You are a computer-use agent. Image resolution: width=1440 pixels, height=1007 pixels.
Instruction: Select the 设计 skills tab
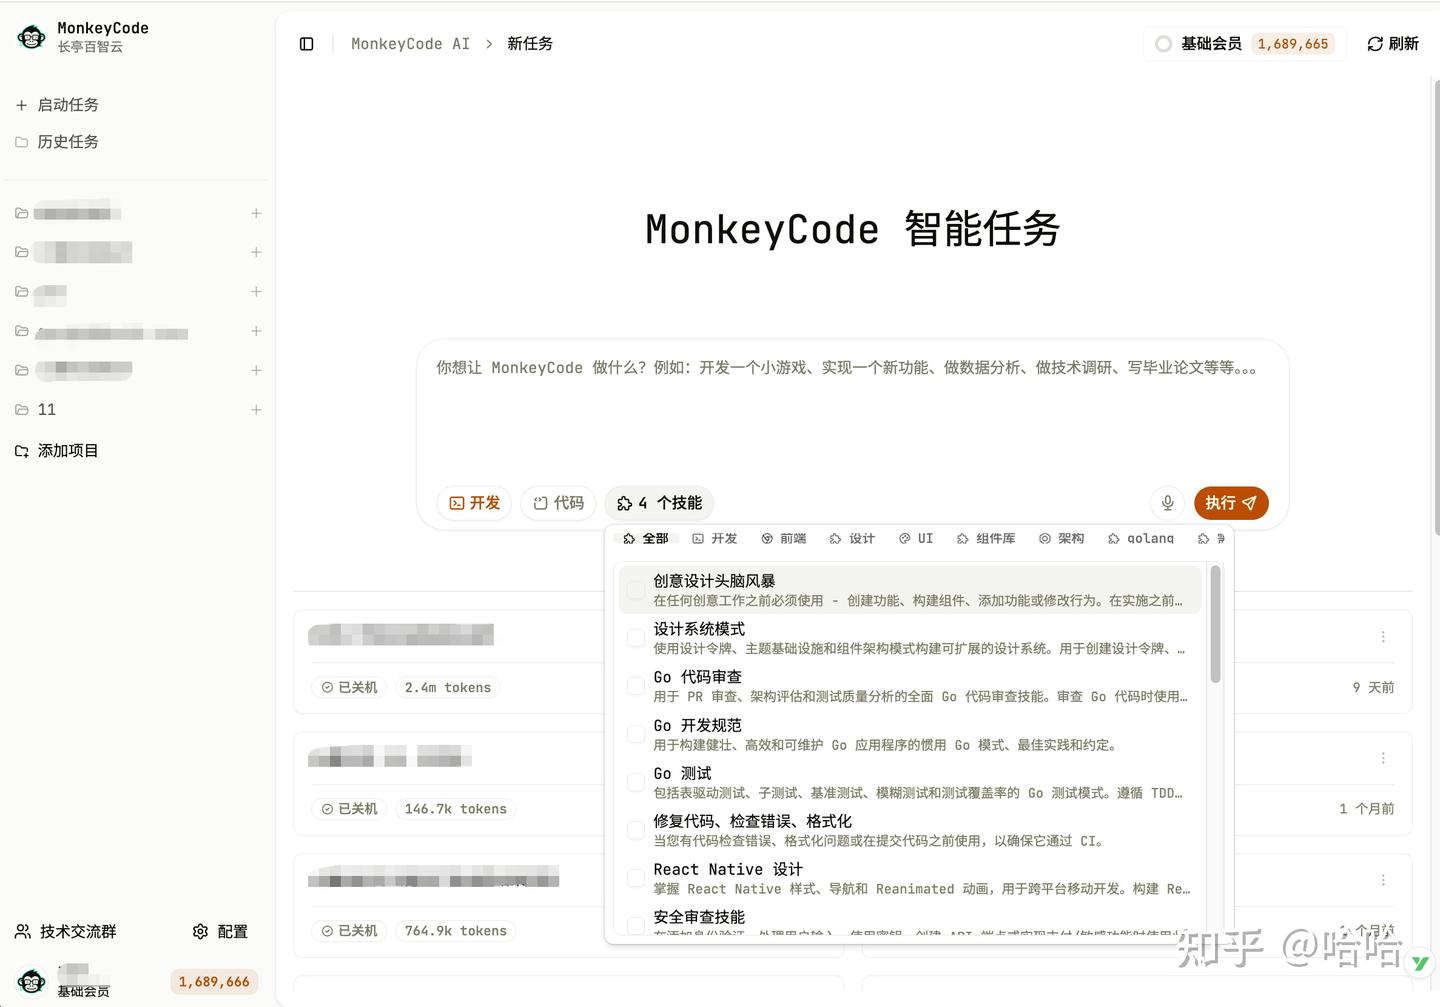(852, 538)
